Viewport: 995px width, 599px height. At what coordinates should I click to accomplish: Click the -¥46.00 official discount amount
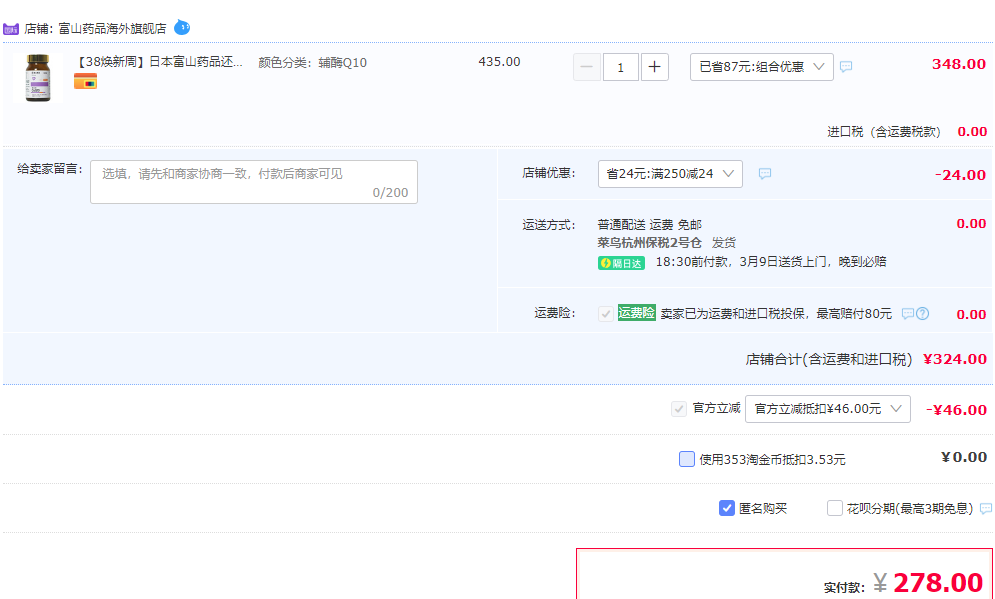pyautogui.click(x=956, y=410)
